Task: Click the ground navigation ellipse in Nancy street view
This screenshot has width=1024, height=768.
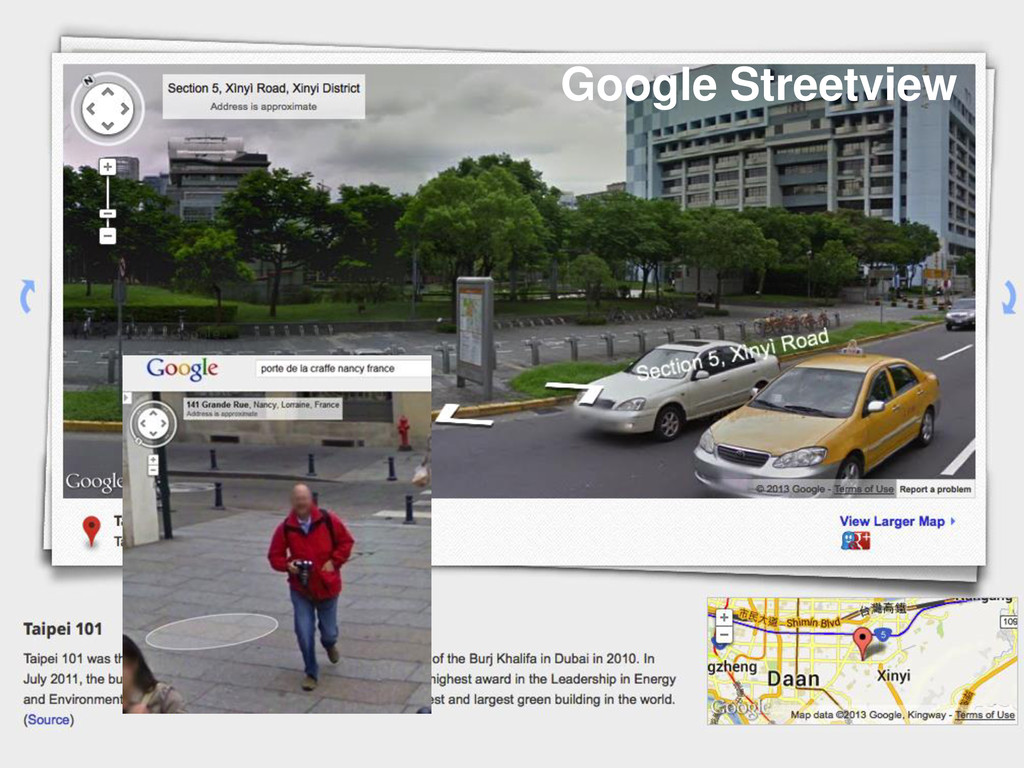Action: coord(212,631)
